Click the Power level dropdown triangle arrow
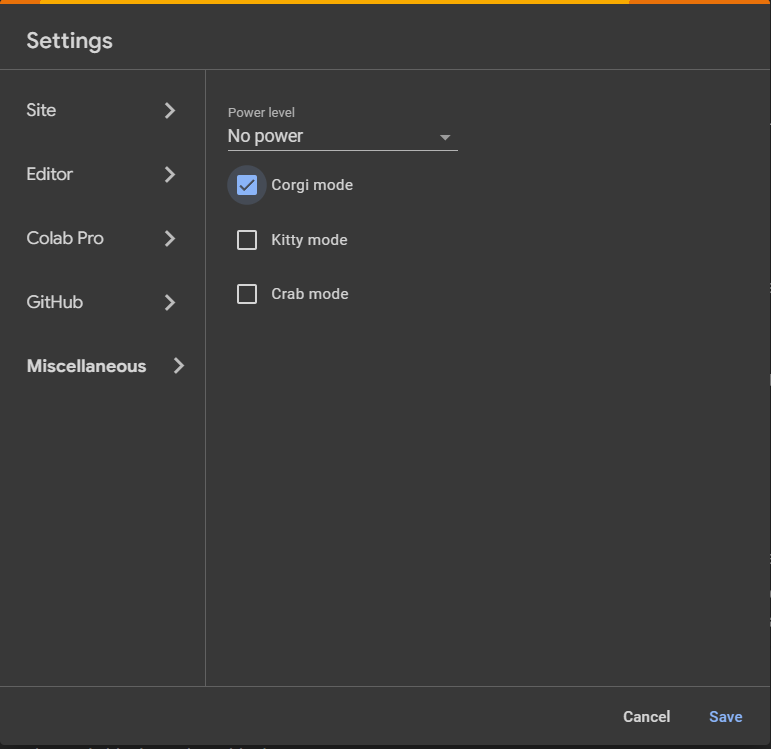The height and width of the screenshot is (749, 771). tap(445, 137)
